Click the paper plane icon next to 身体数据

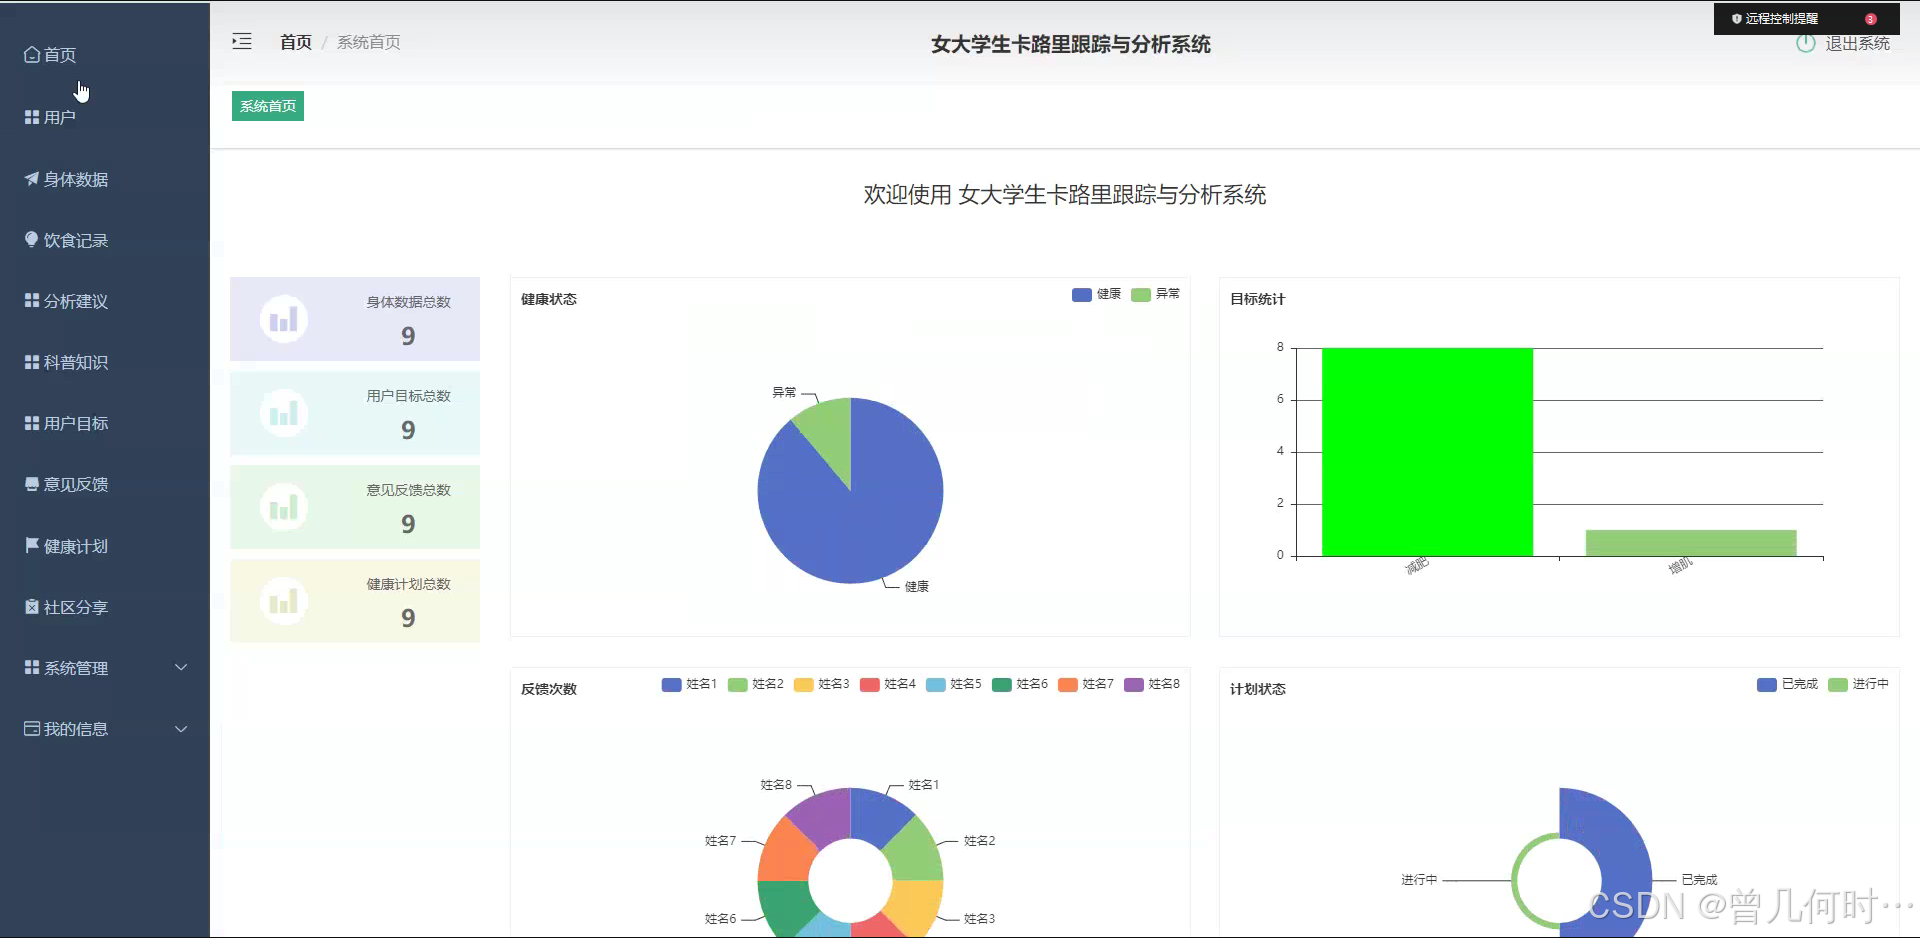coord(32,179)
